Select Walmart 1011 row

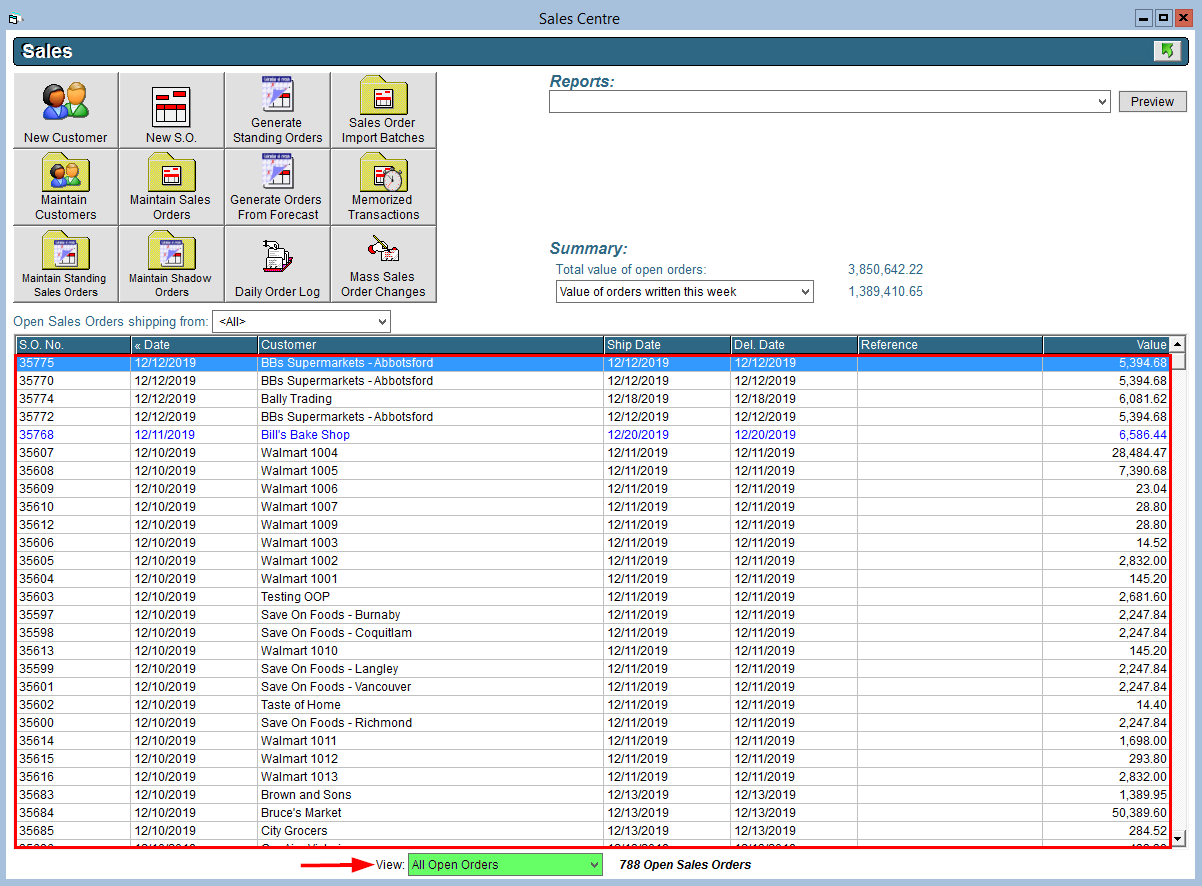tap(593, 741)
